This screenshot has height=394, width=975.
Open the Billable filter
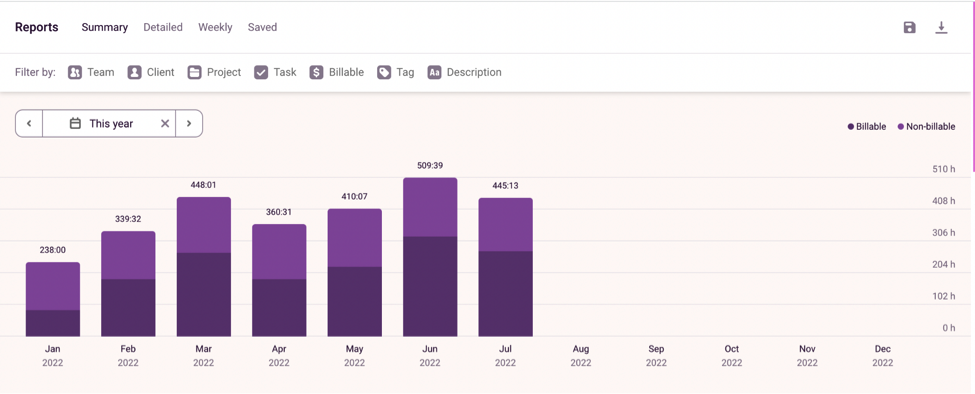click(x=337, y=72)
